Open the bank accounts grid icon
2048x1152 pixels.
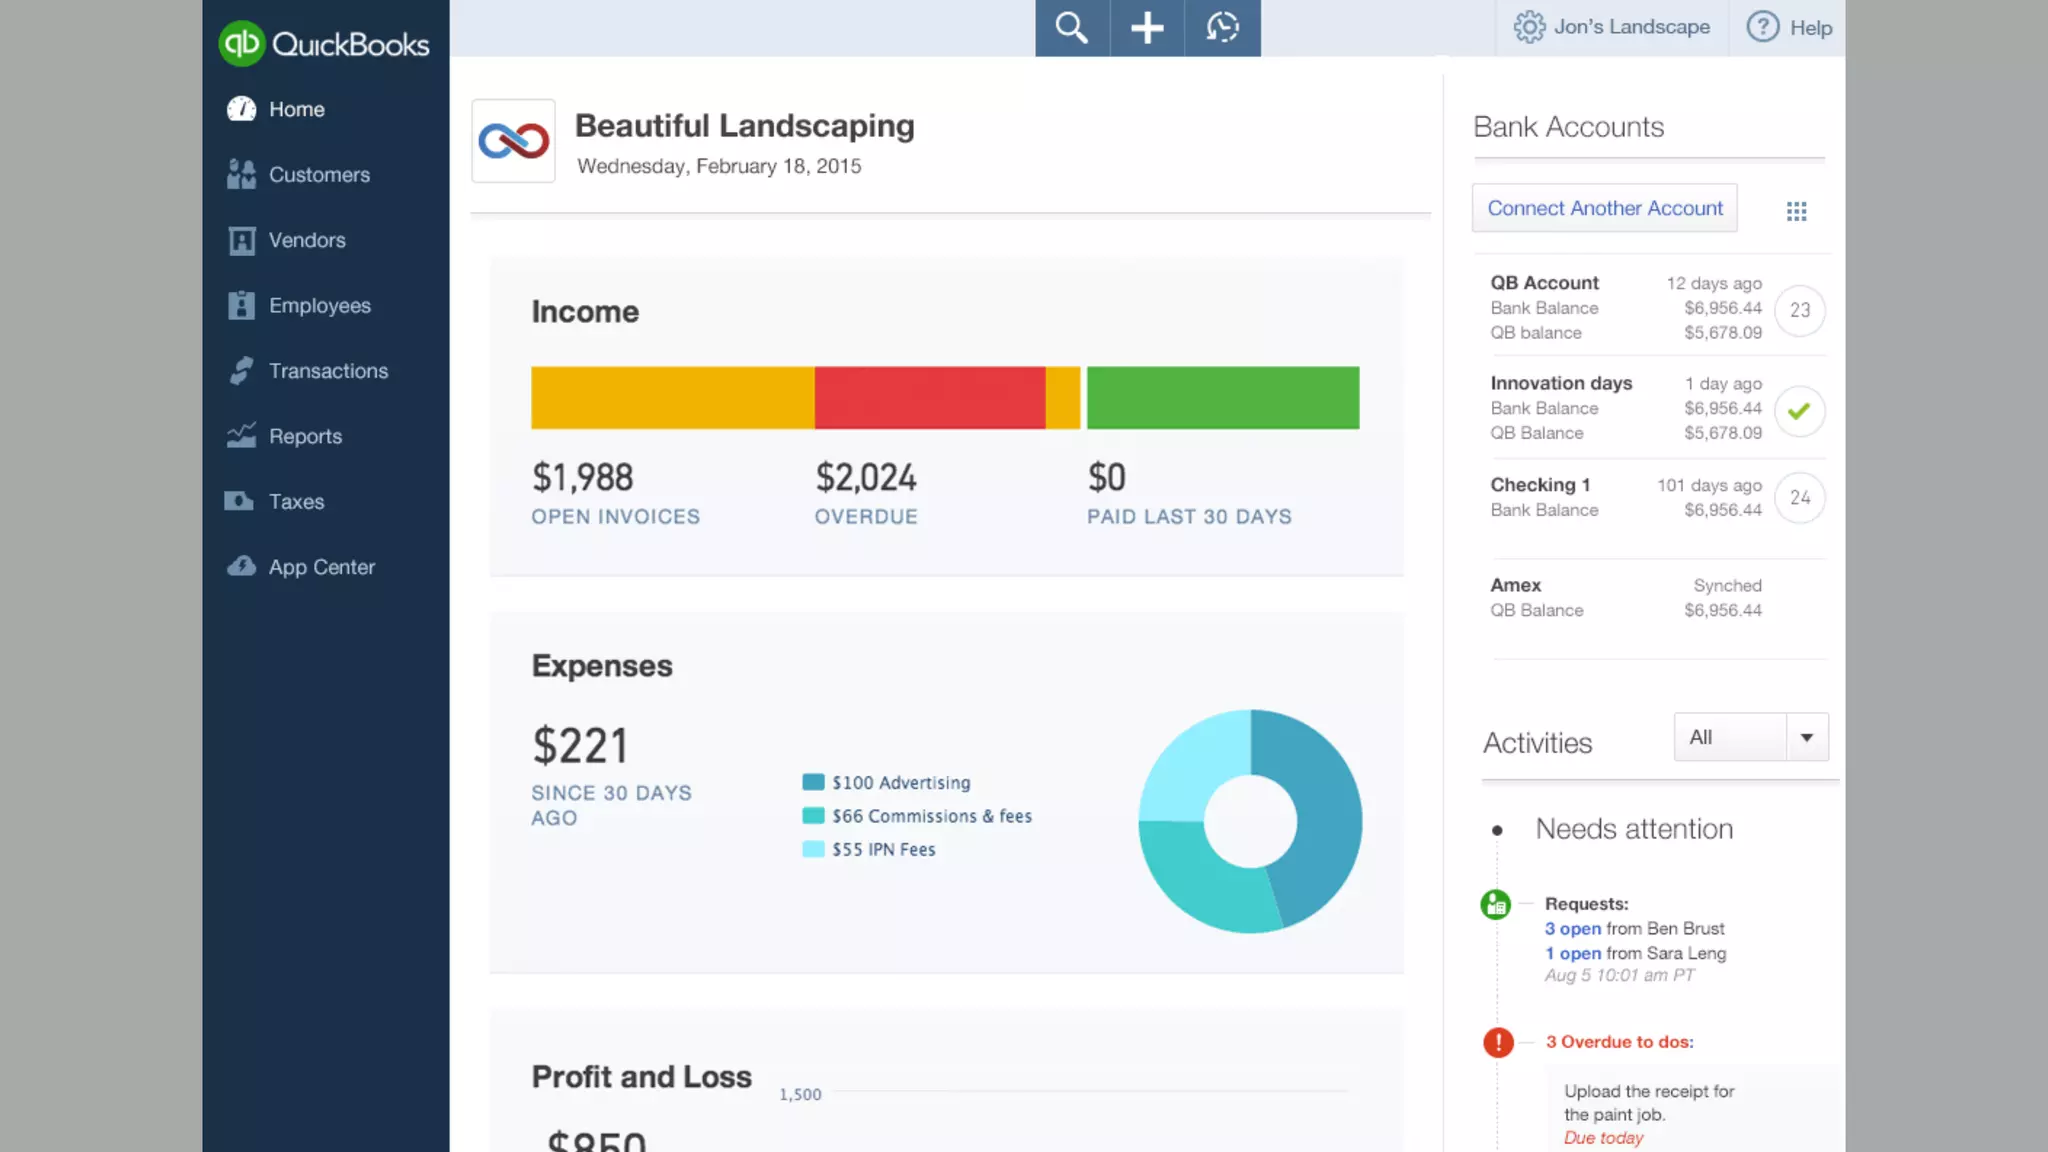(x=1796, y=211)
